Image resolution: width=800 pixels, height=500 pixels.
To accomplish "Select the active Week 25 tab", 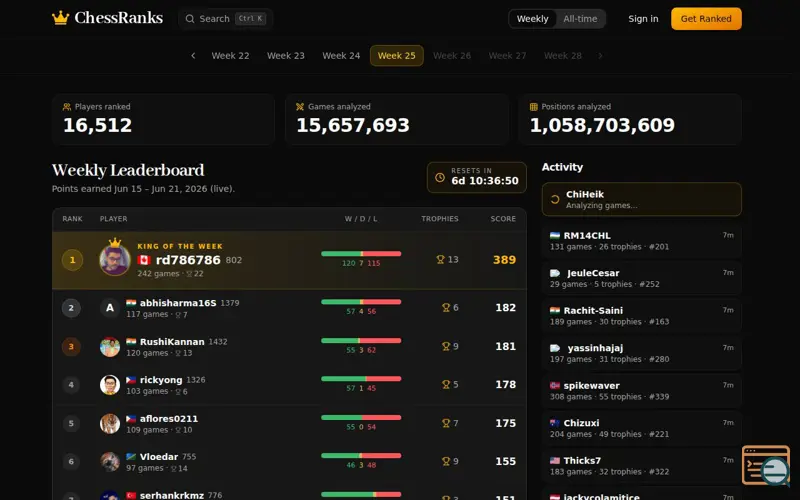I will coord(396,56).
